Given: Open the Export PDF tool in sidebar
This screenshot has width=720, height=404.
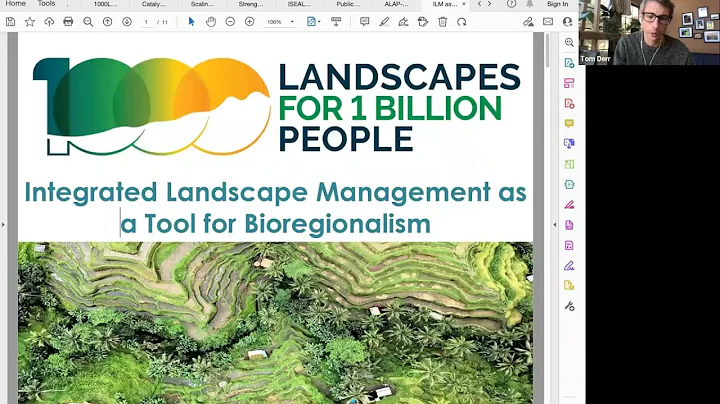Looking at the screenshot, I should 569,63.
